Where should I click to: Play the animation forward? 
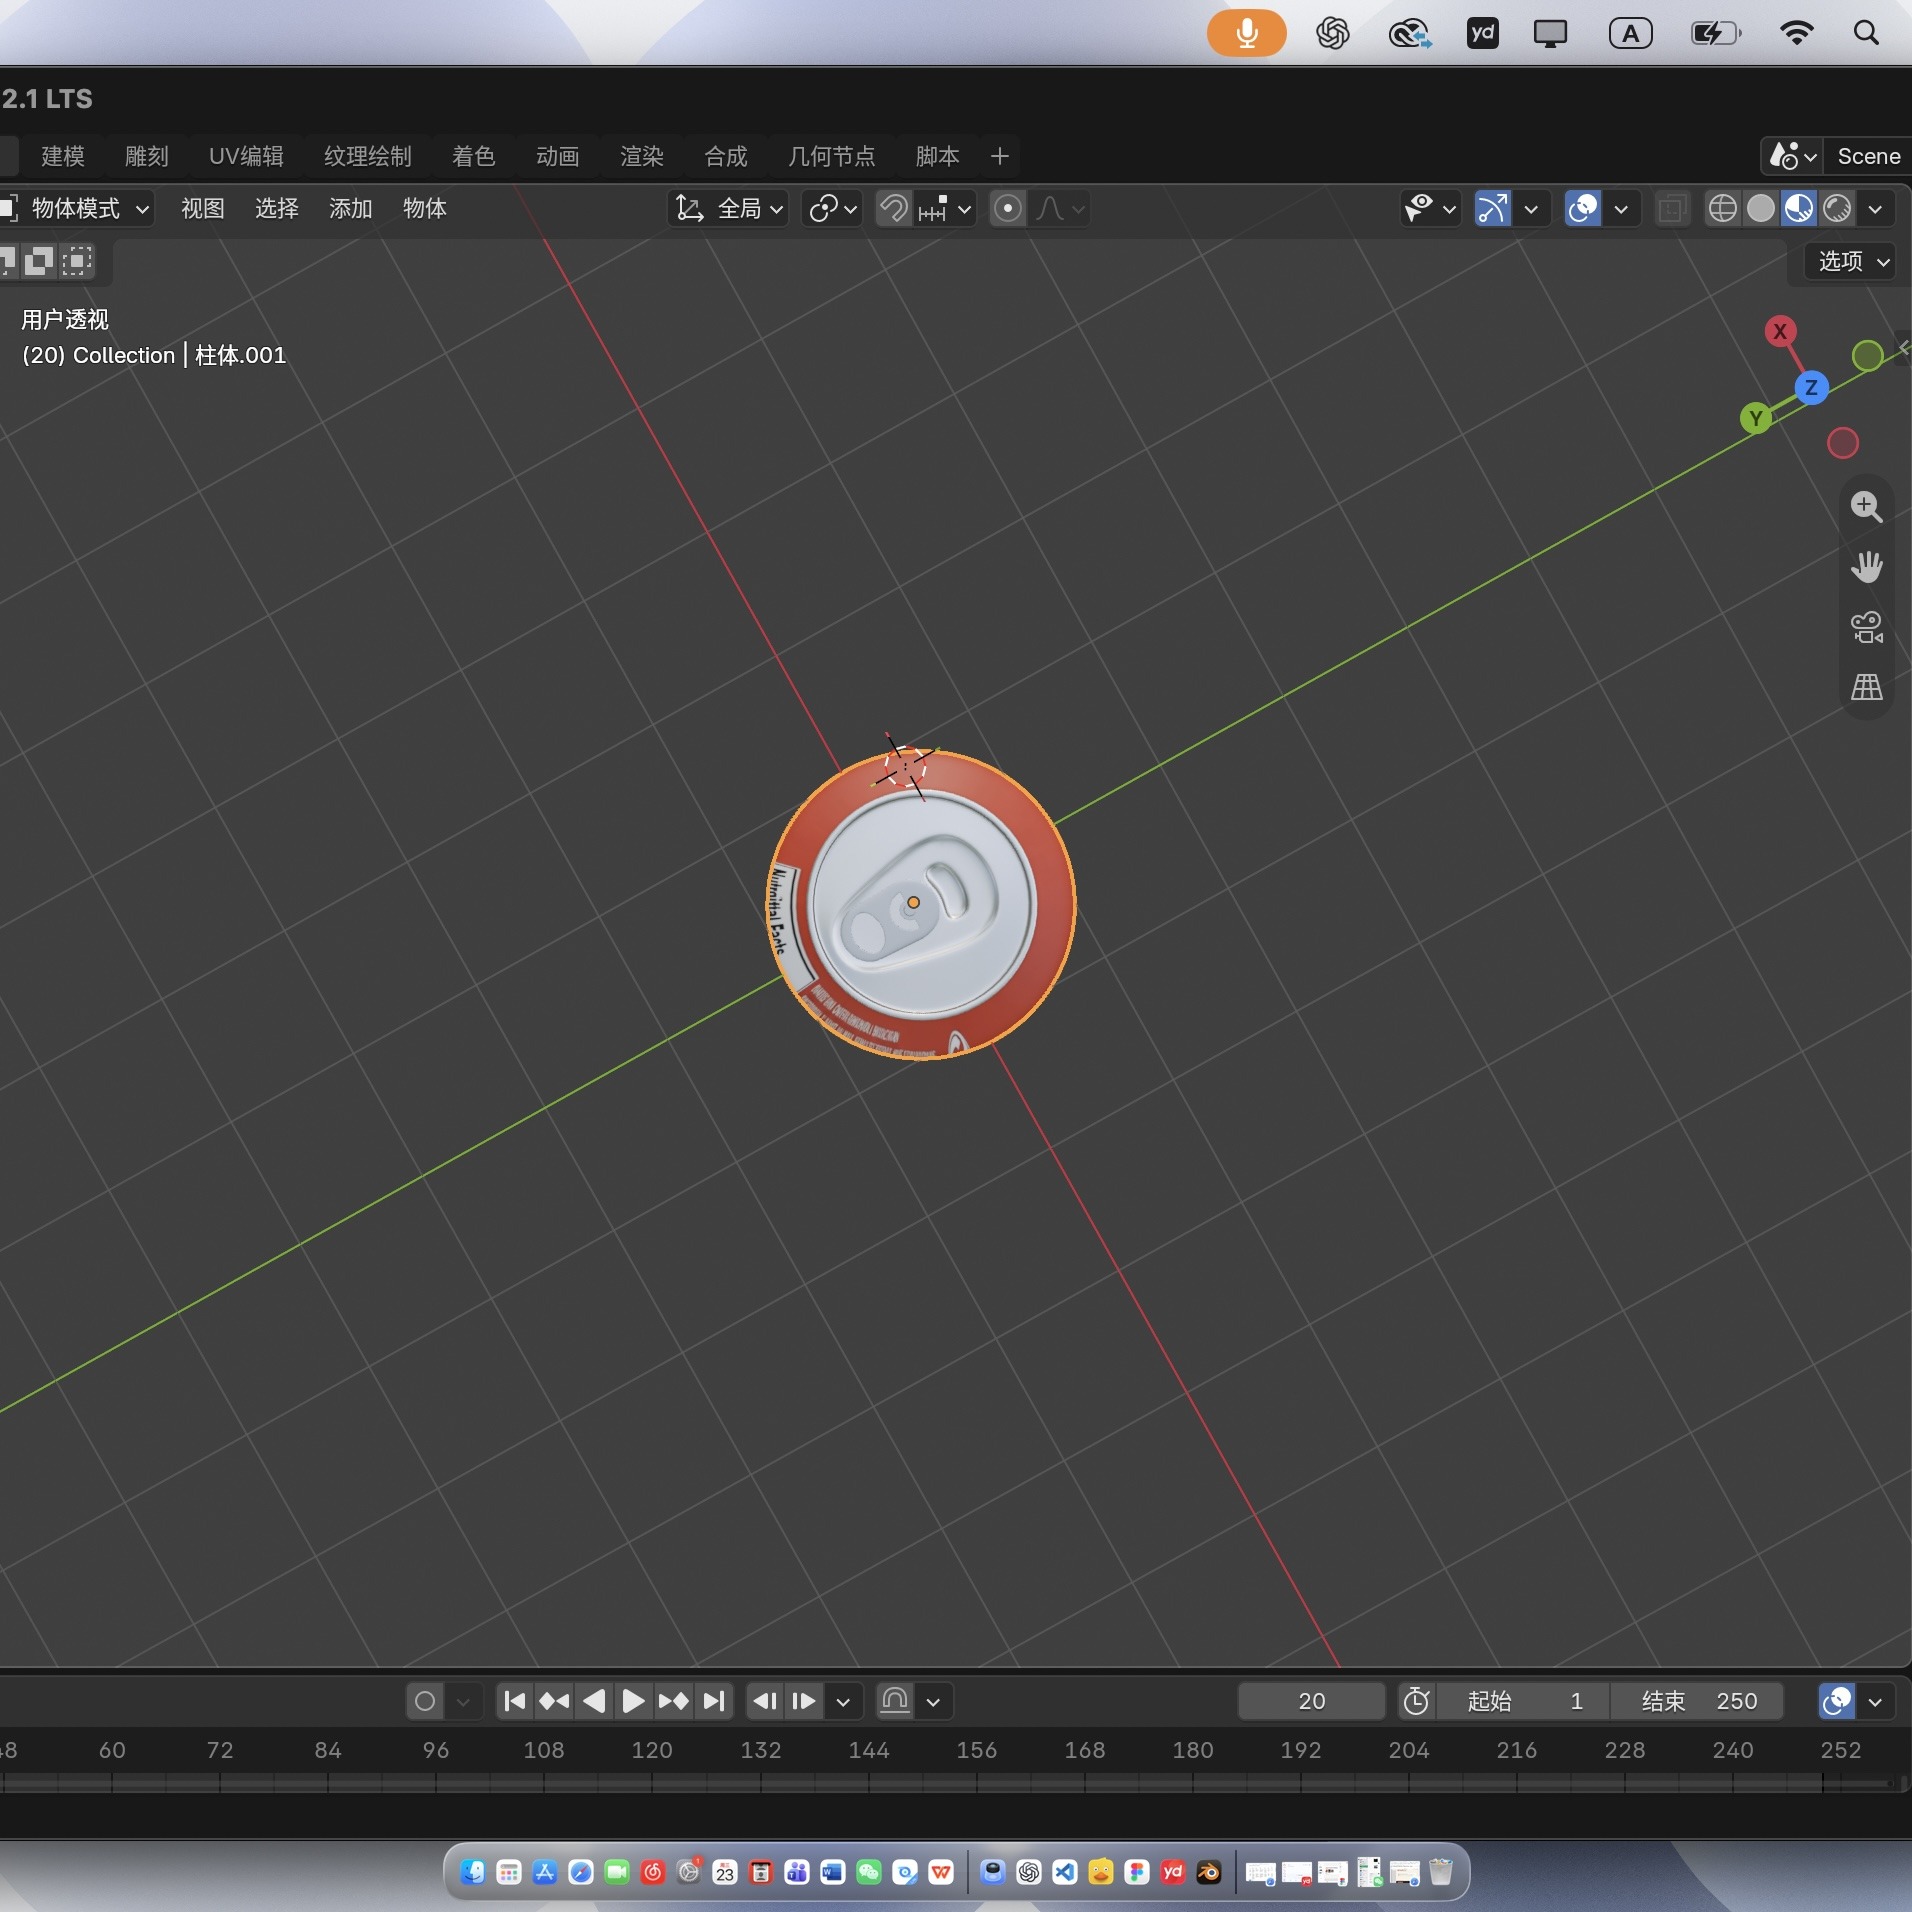point(633,1701)
